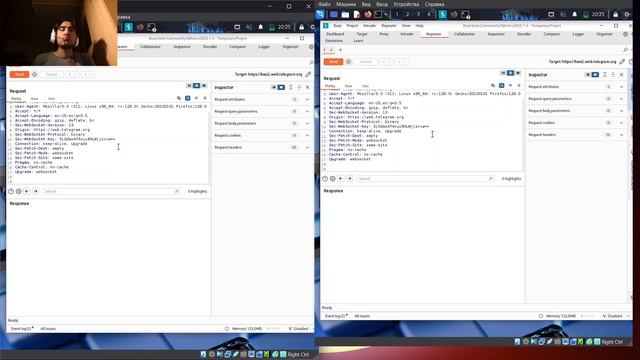Viewport: 640px width, 360px height.
Task: Toggle show newlines \n in left request editor
Action: (x=196, y=98)
